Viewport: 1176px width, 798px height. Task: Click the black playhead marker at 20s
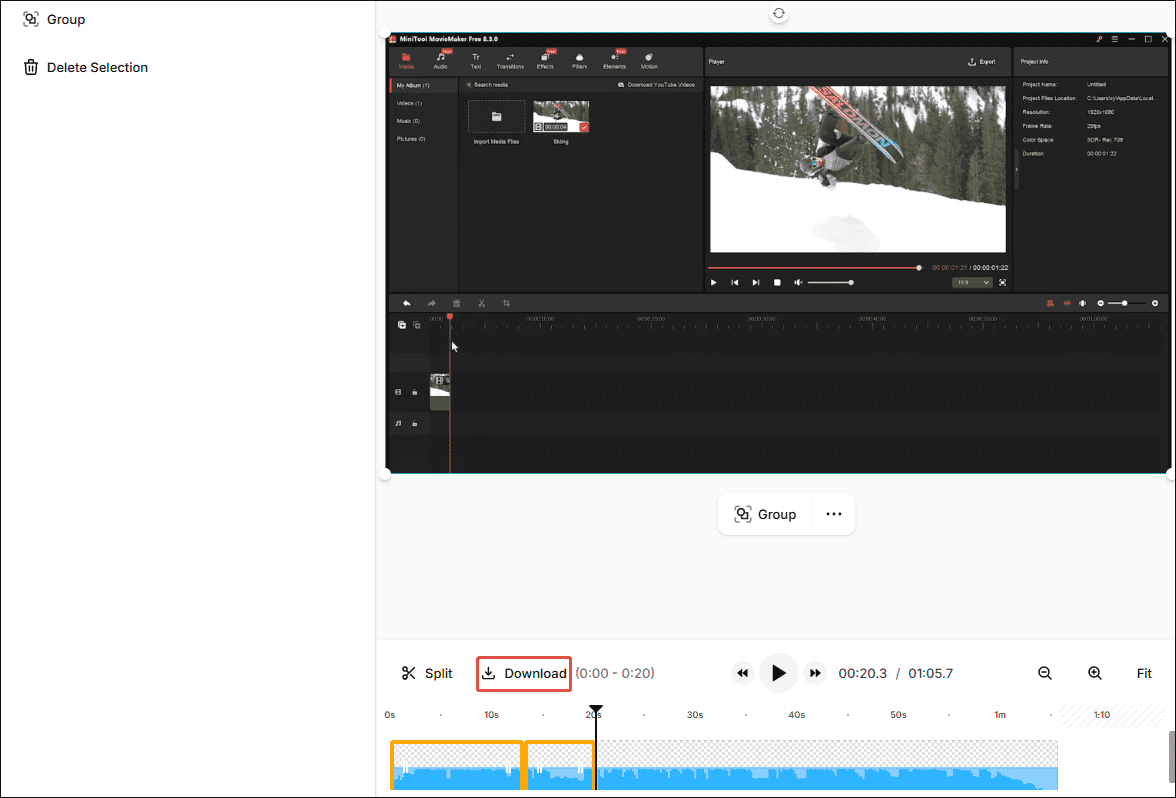(596, 709)
